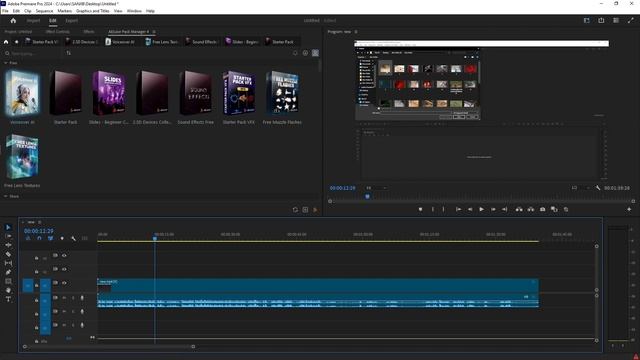The width and height of the screenshot is (640, 360).
Task: Select the Razor tool
Action: click(8, 254)
